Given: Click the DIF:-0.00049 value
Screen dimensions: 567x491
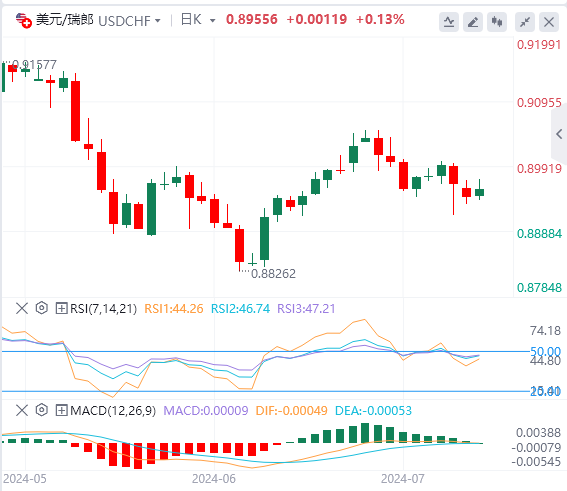Looking at the screenshot, I should pyautogui.click(x=291, y=411).
